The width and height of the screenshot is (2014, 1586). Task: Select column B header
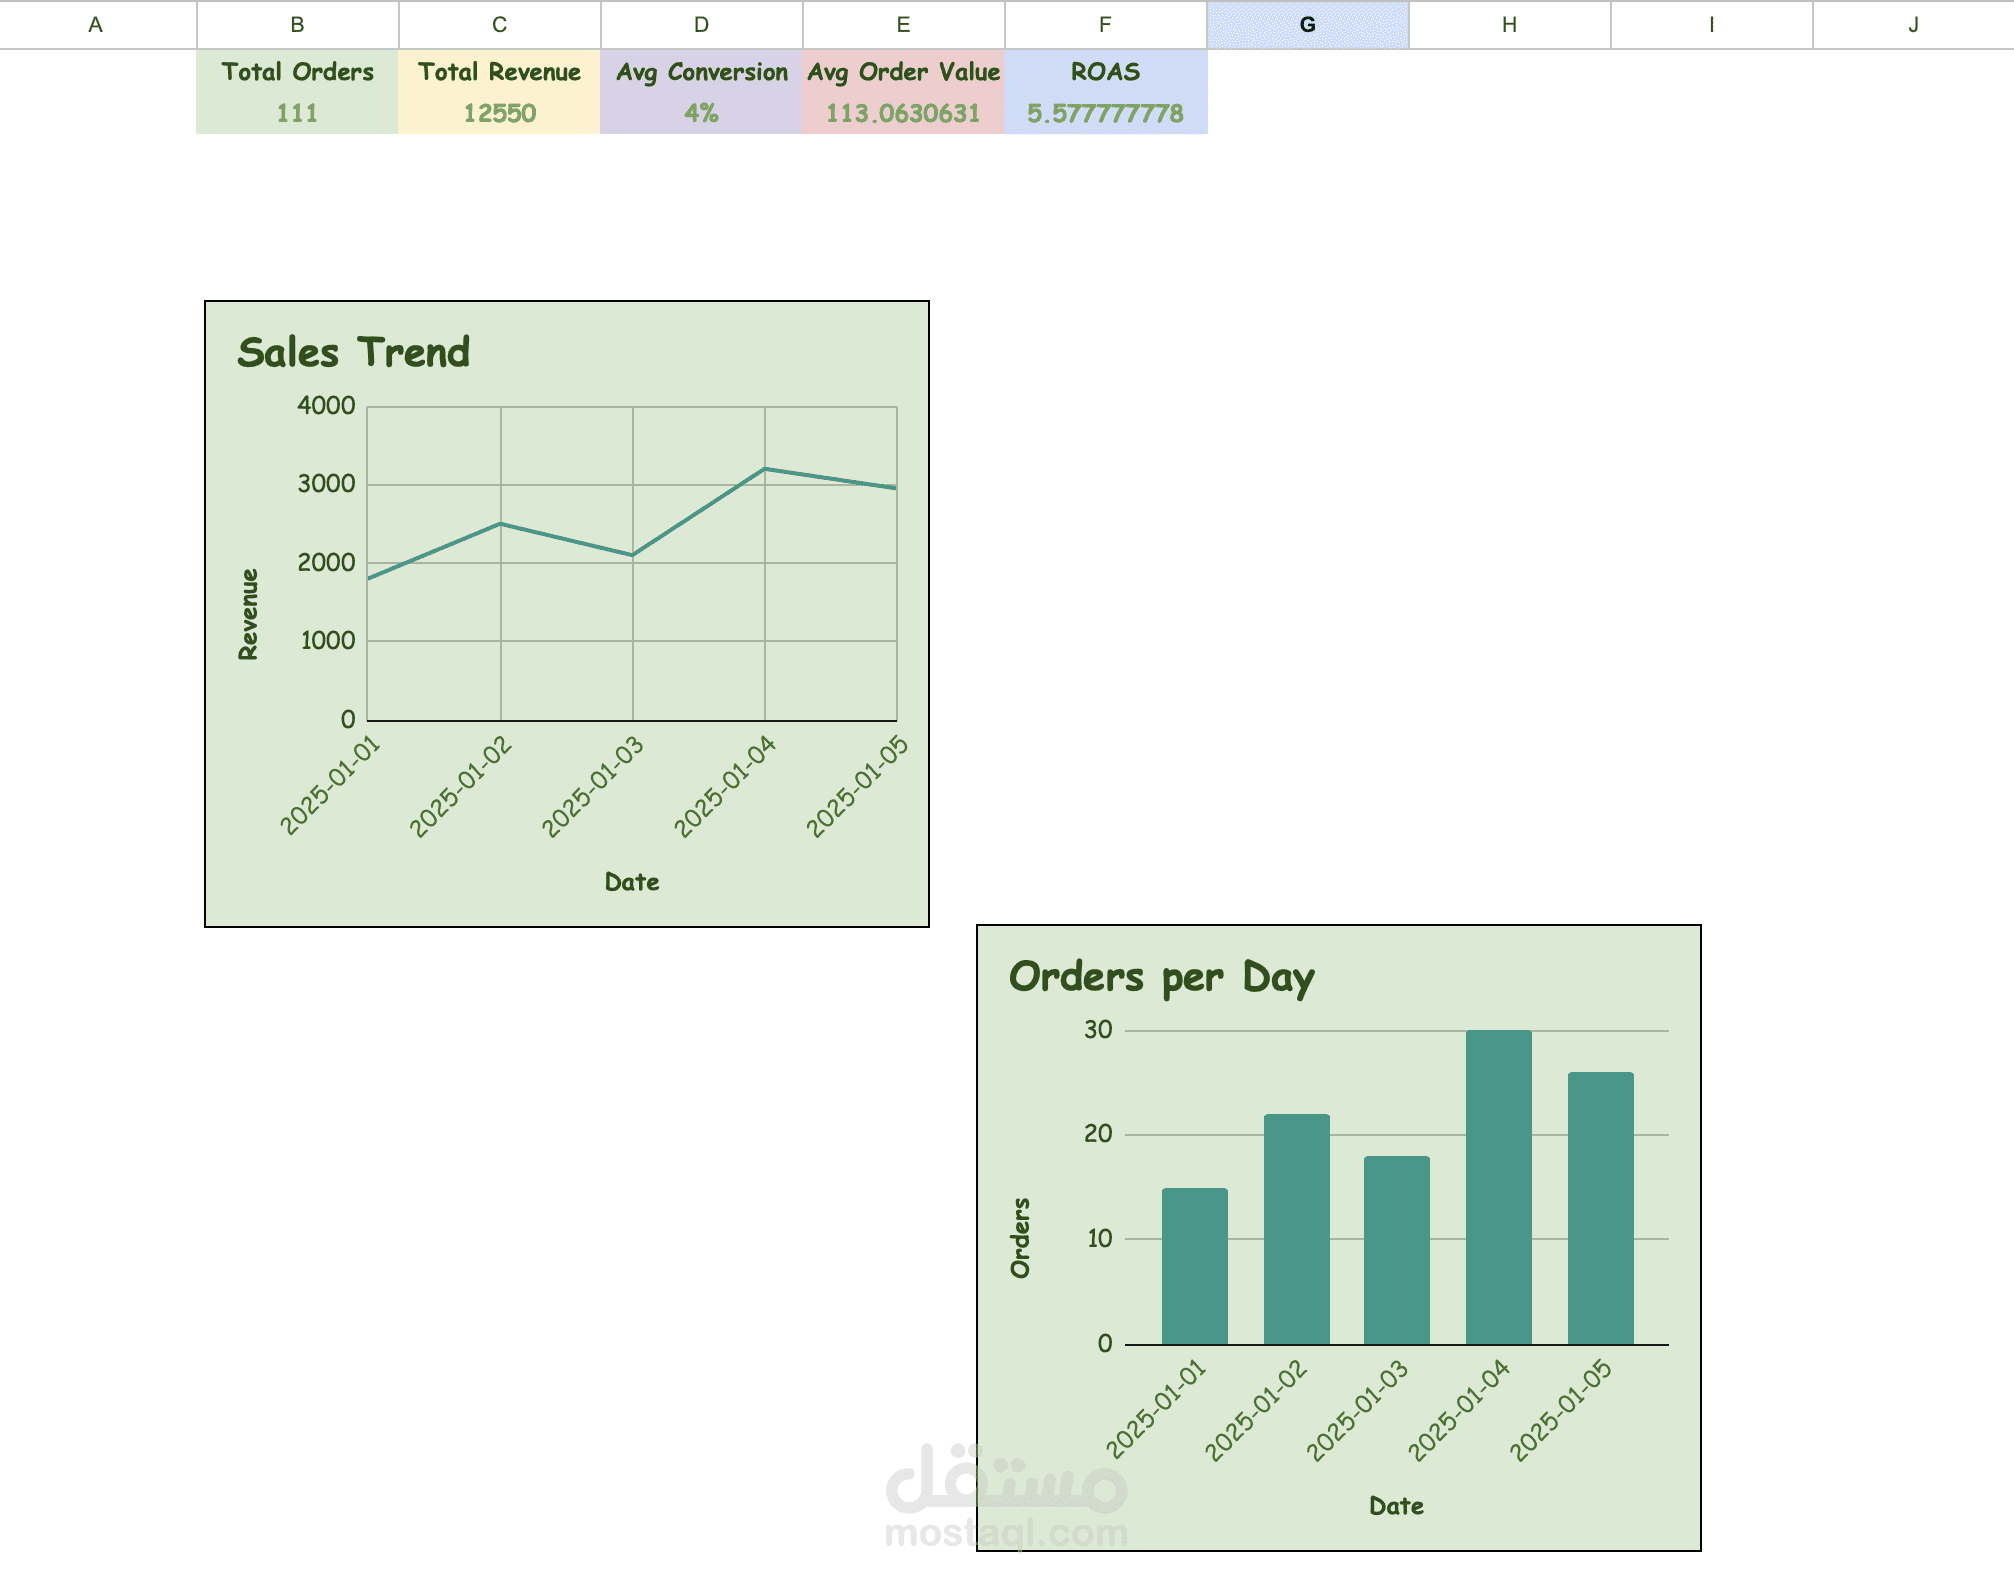pyautogui.click(x=298, y=24)
